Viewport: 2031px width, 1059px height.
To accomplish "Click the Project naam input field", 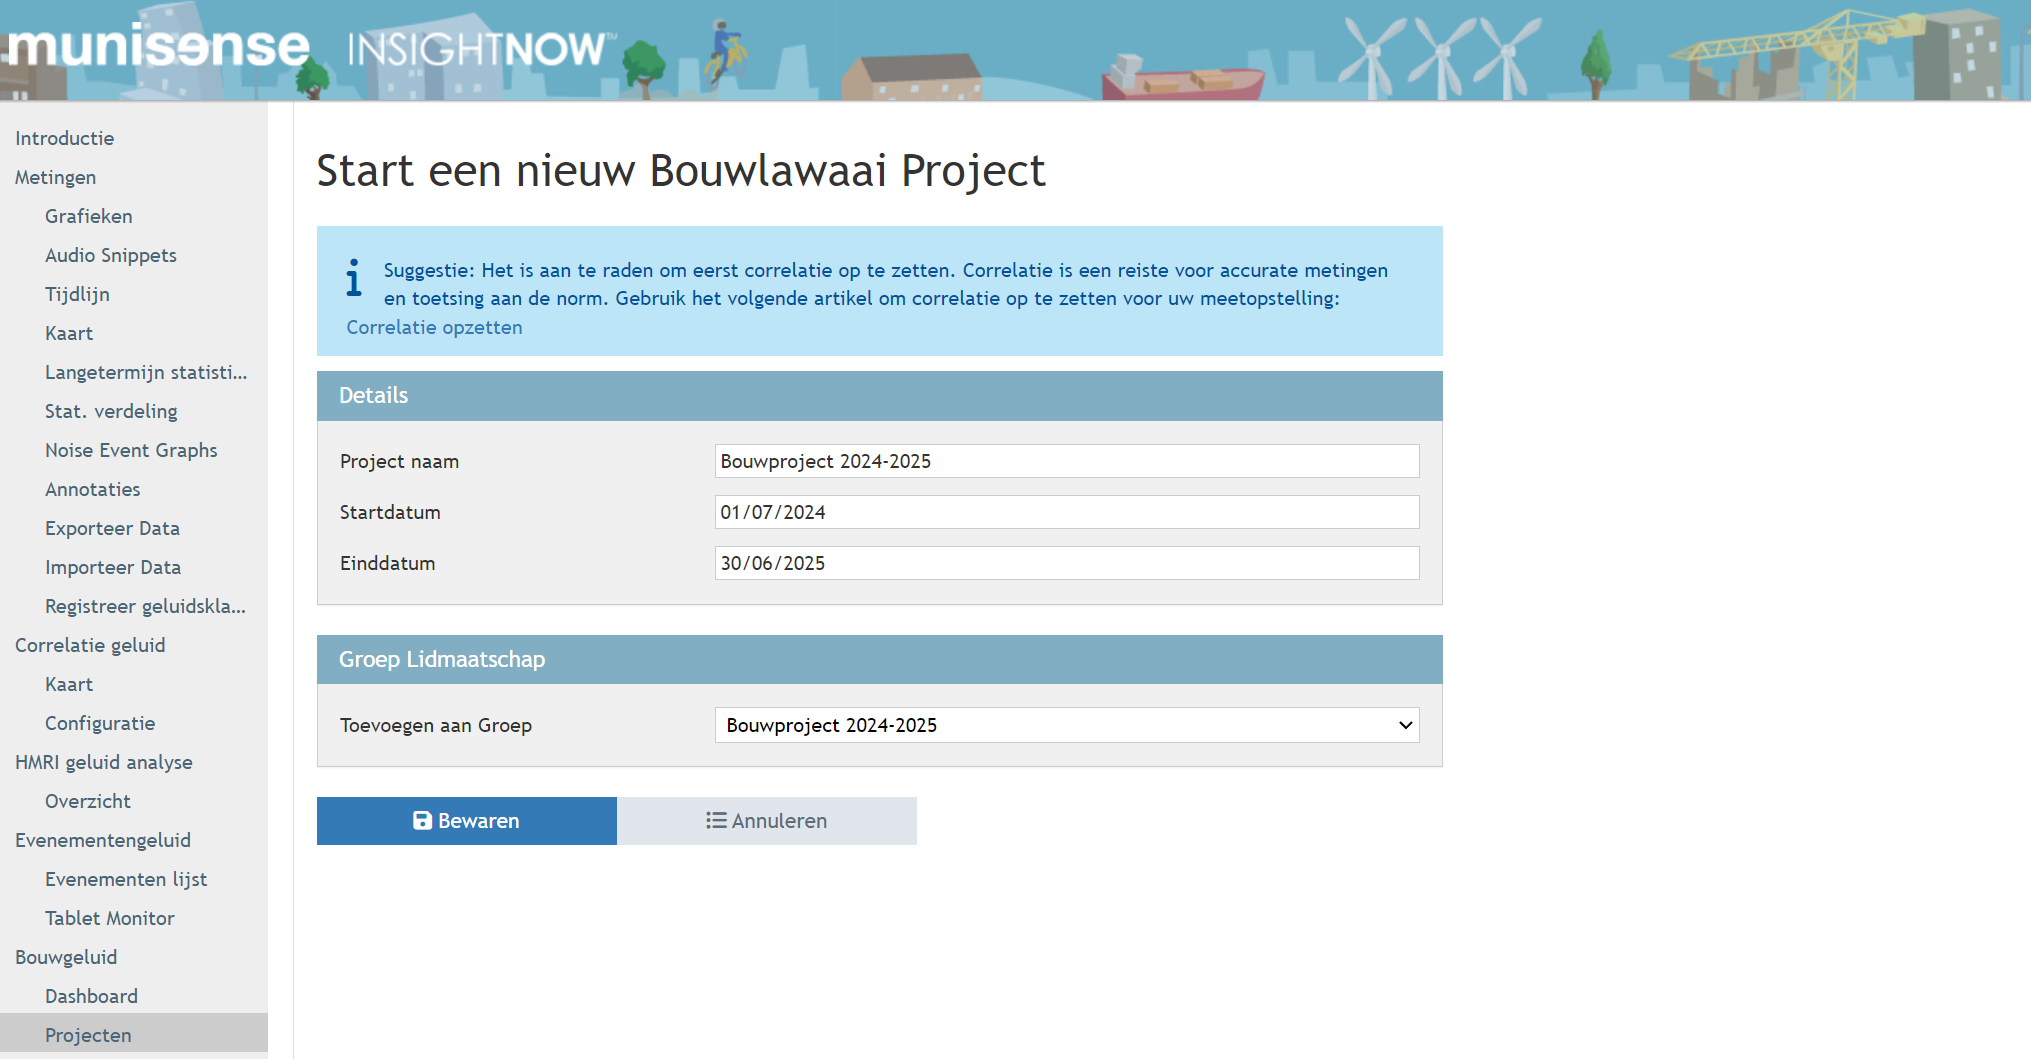I will click(1066, 461).
